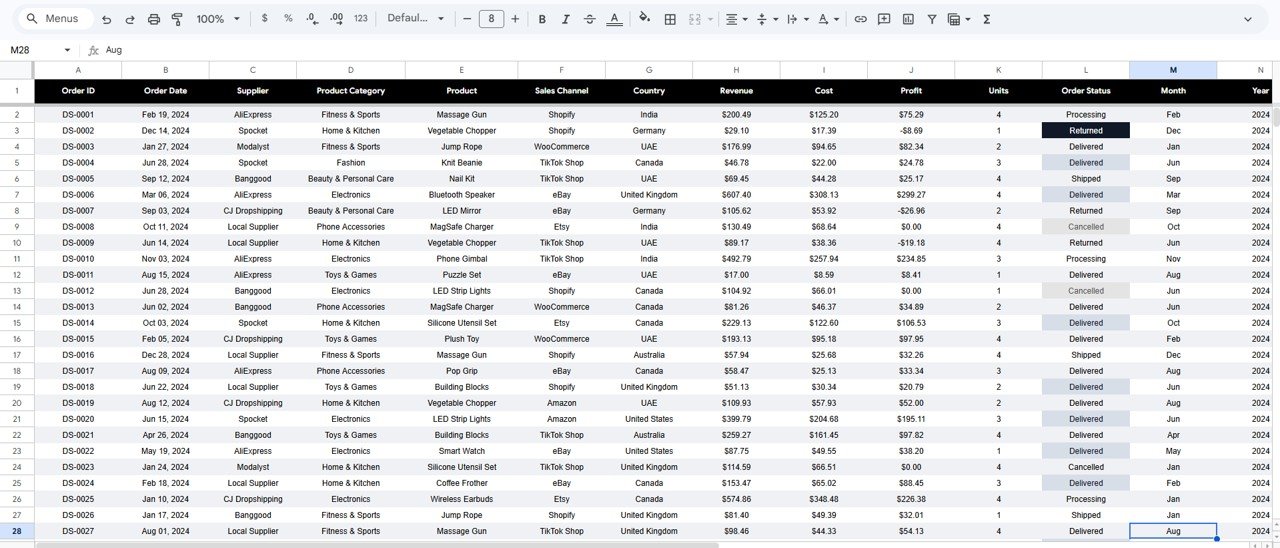Select the Wireless Earbuds cell
This screenshot has height=548, width=1280.
(461, 499)
